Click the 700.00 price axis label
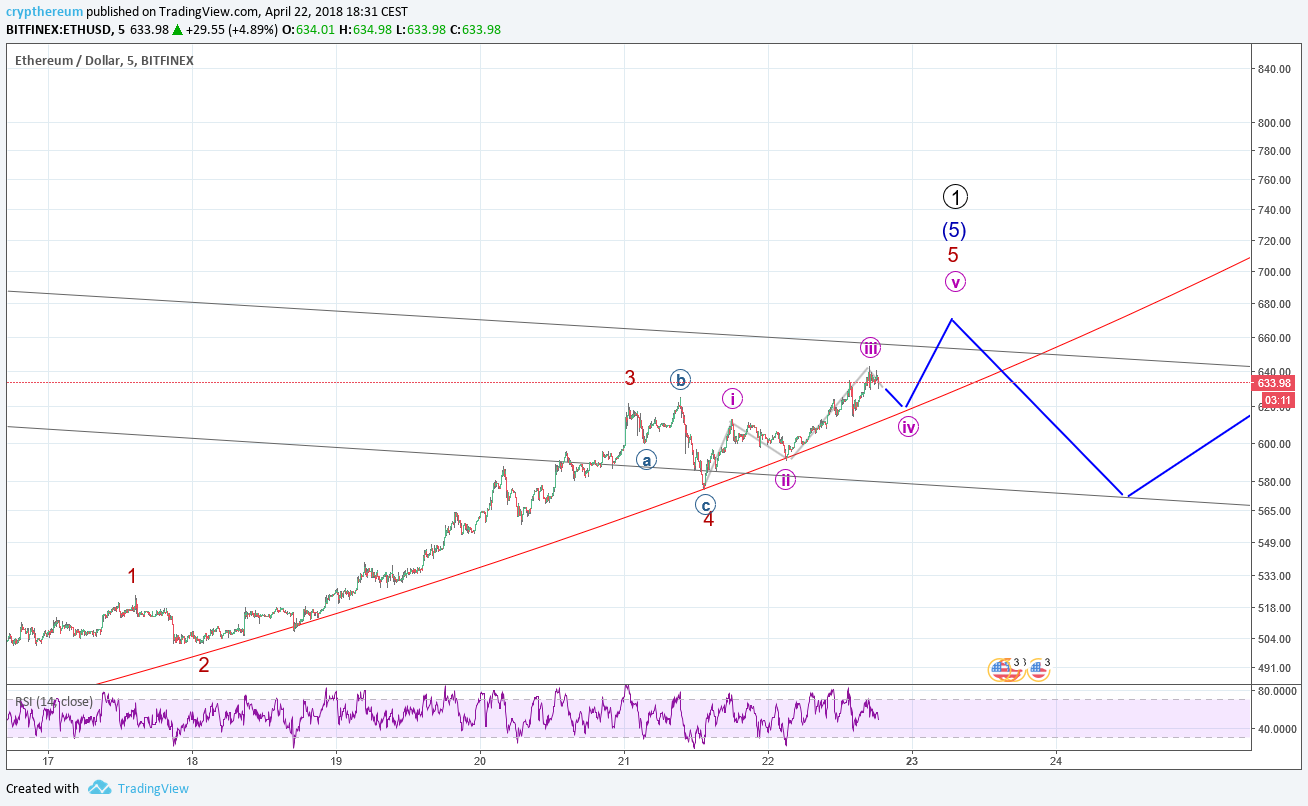 coord(1273,272)
